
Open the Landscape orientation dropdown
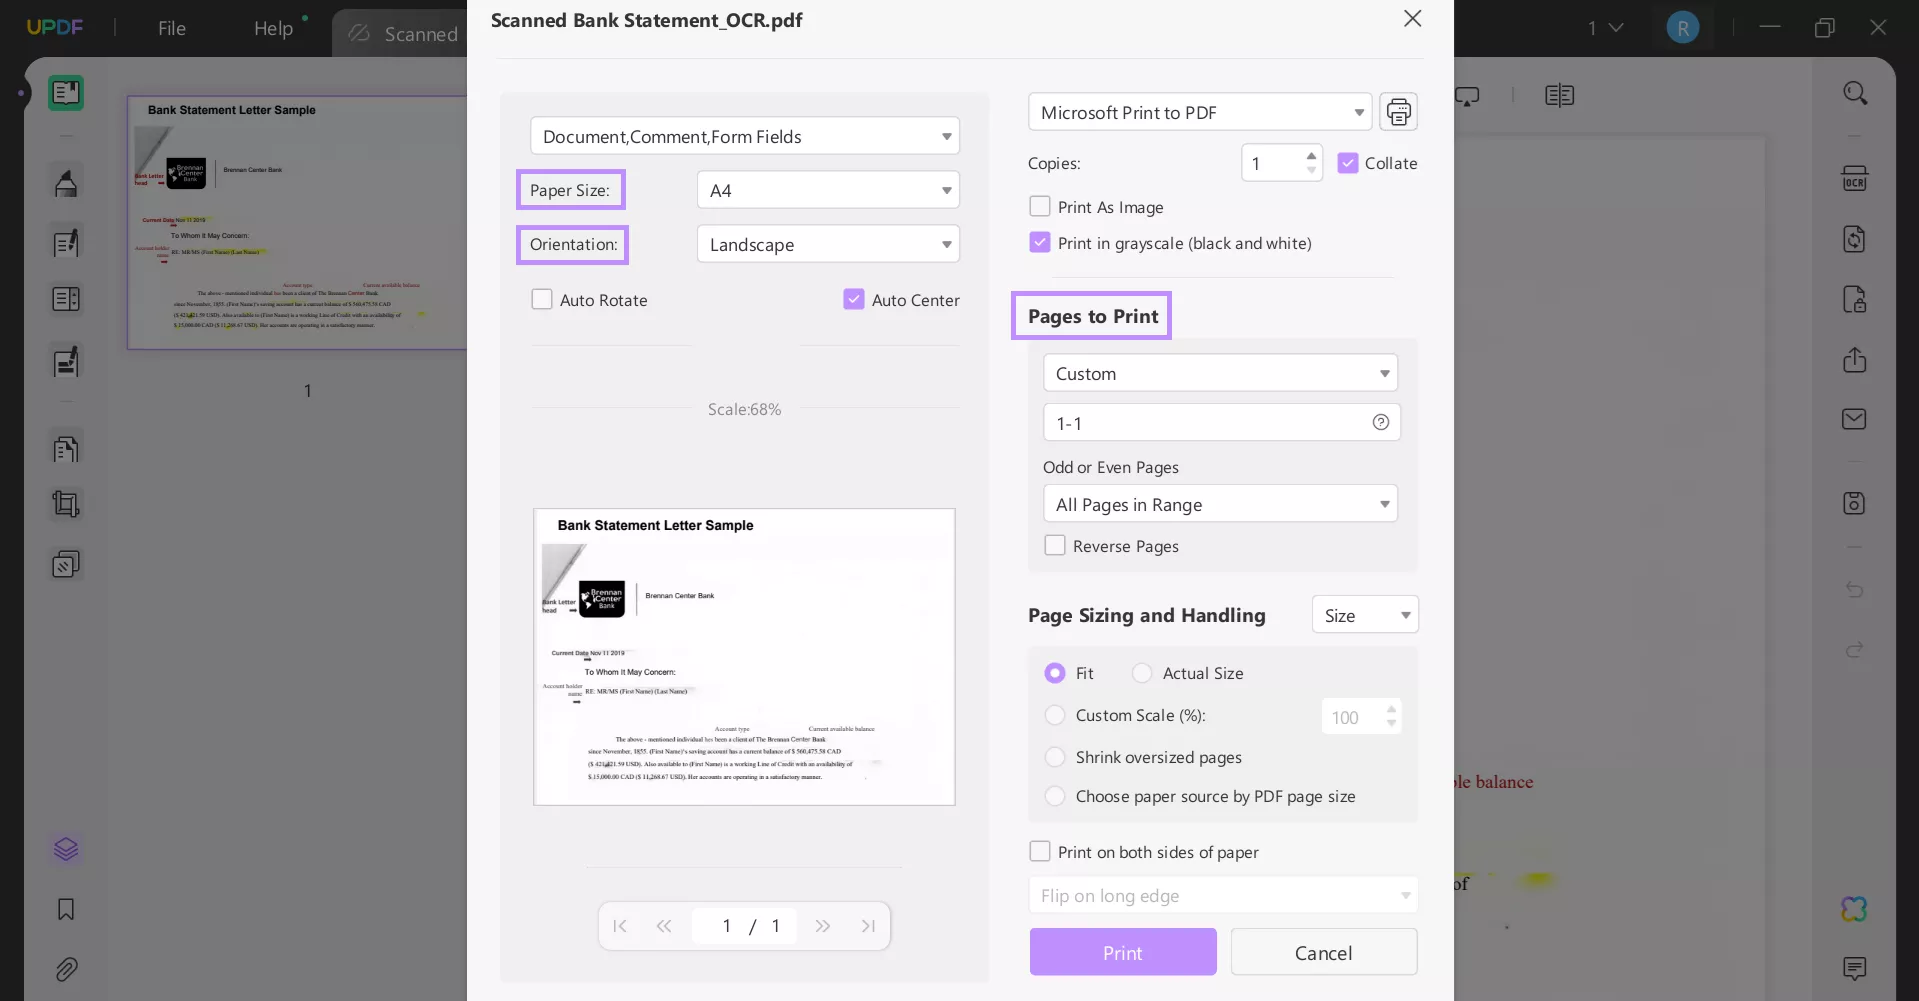coord(828,244)
